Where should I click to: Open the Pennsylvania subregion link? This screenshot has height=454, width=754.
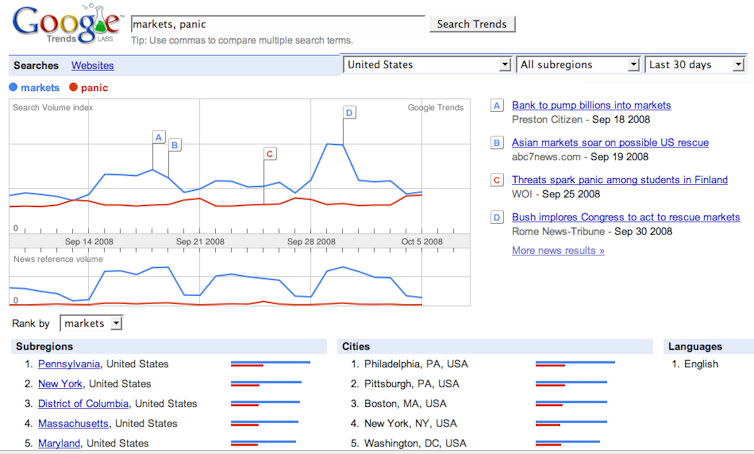[69, 364]
